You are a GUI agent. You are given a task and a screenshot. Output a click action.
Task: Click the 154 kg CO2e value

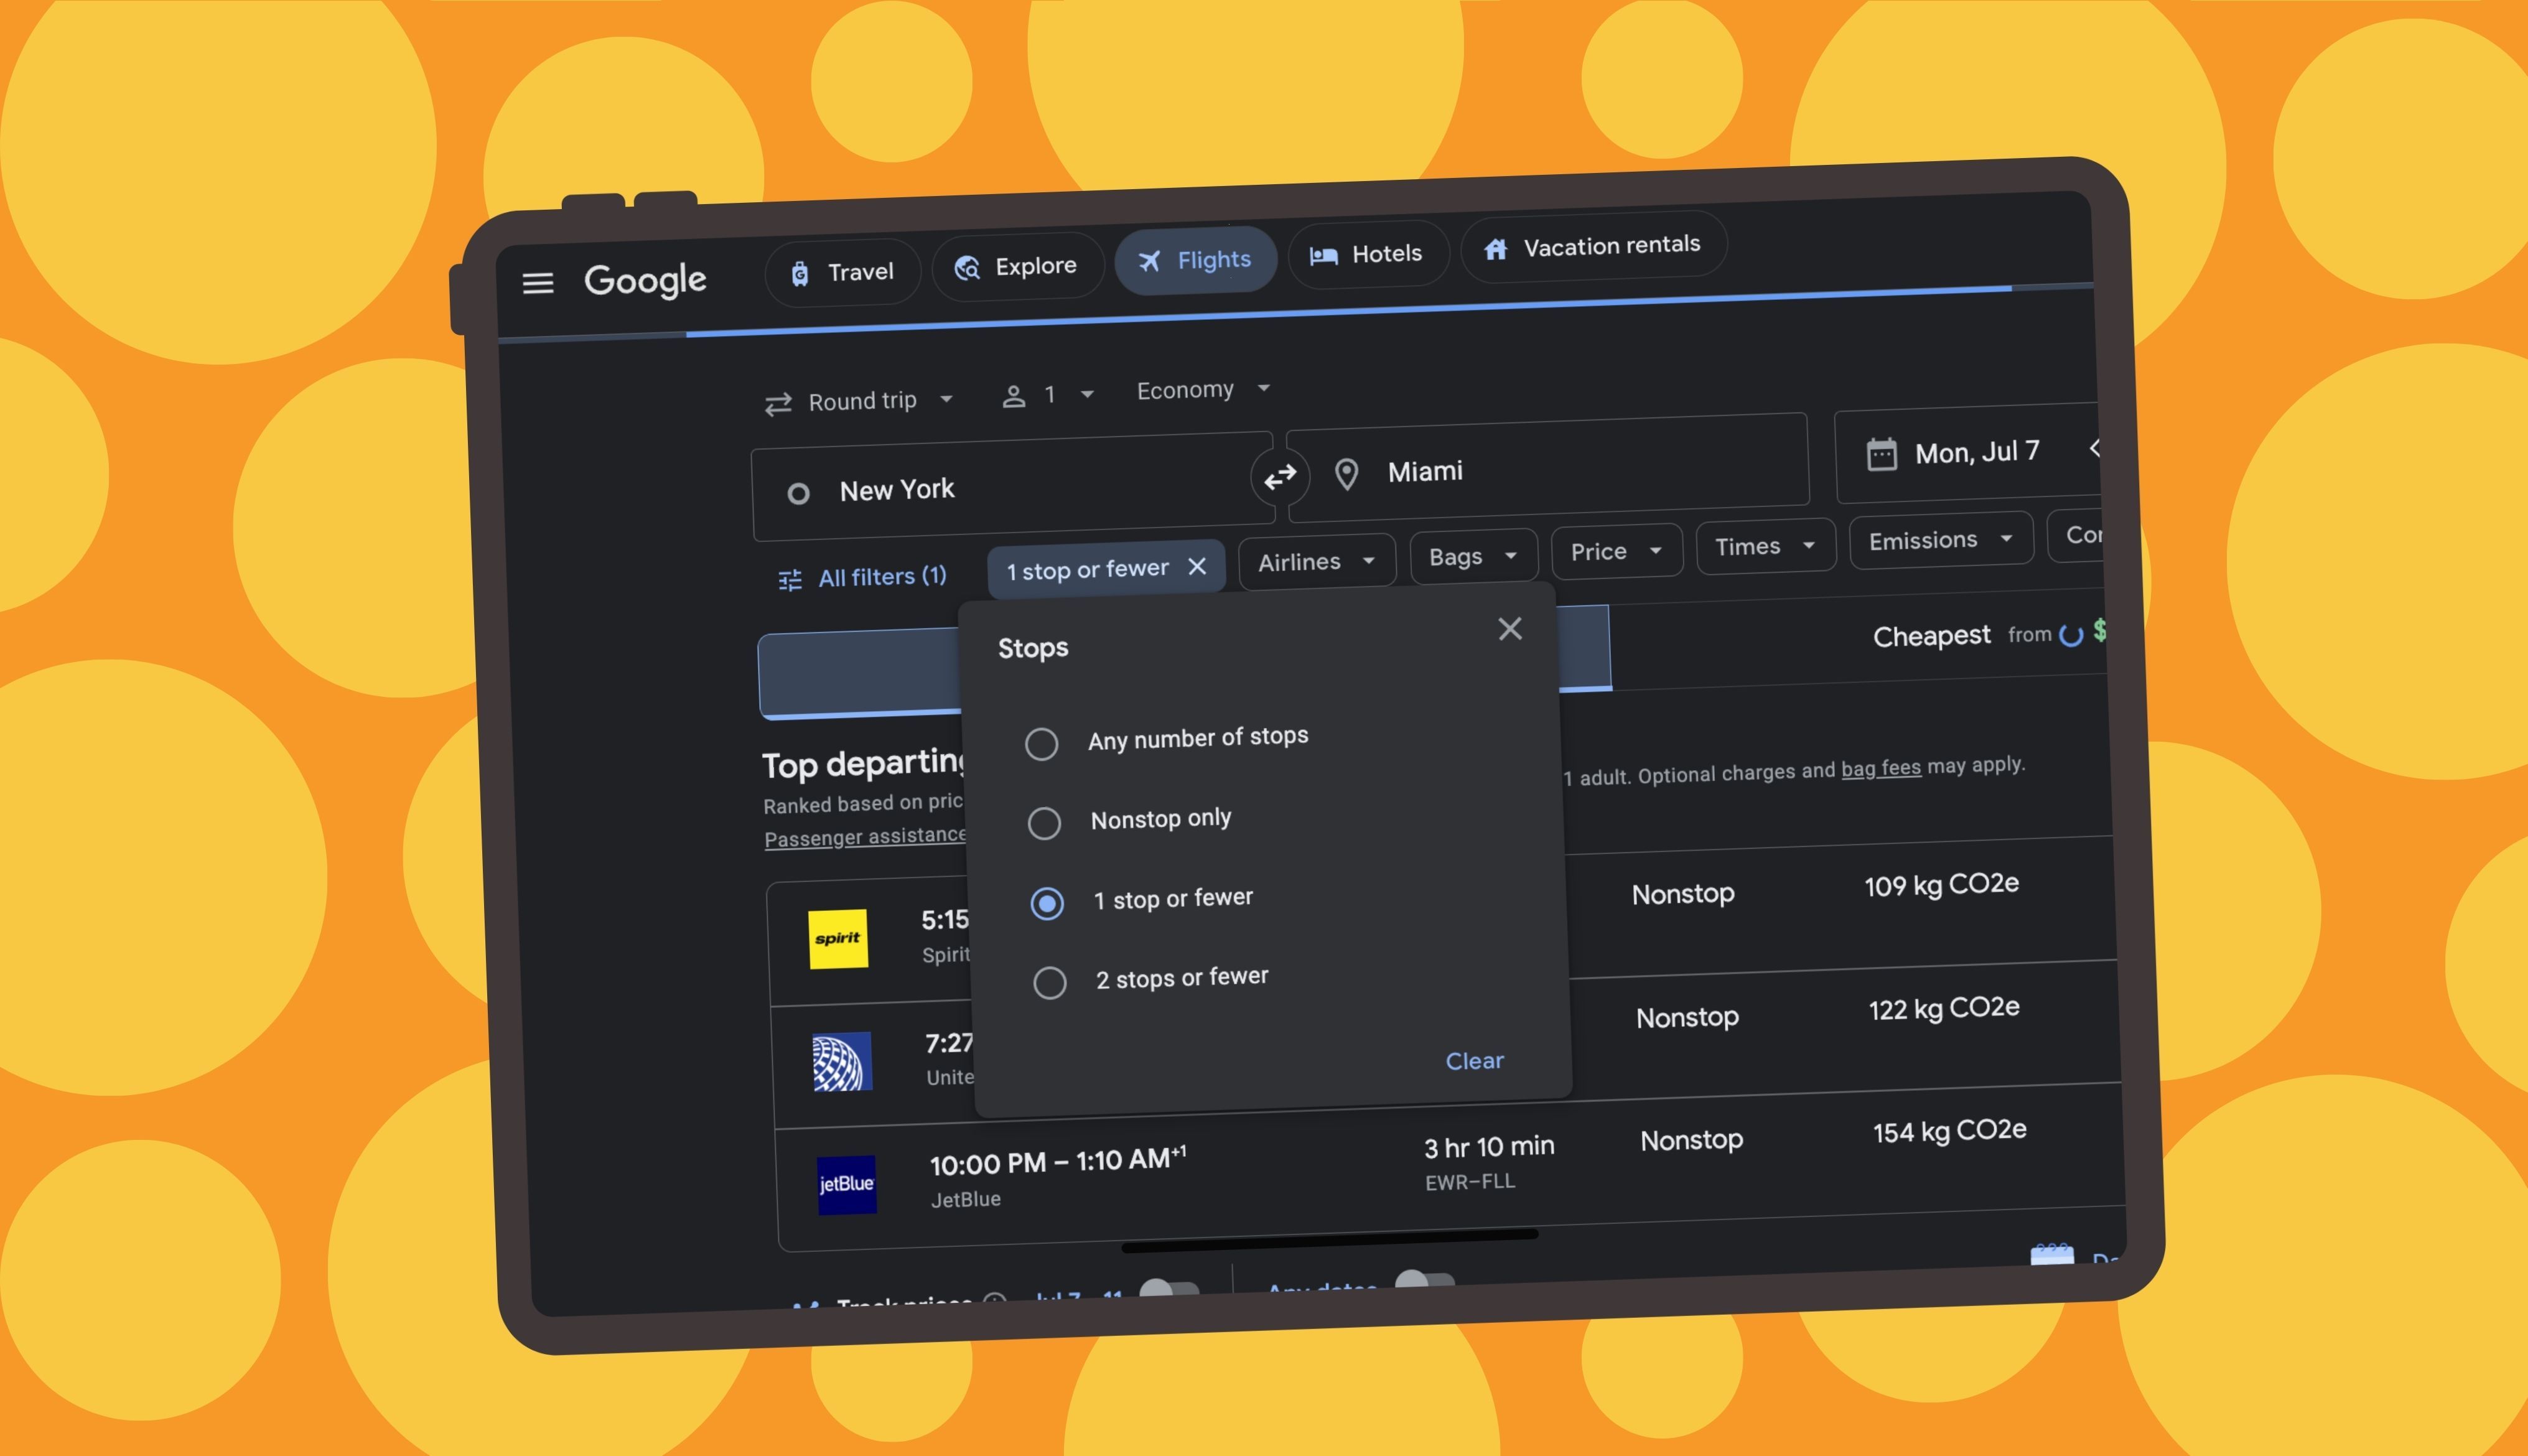tap(1949, 1131)
